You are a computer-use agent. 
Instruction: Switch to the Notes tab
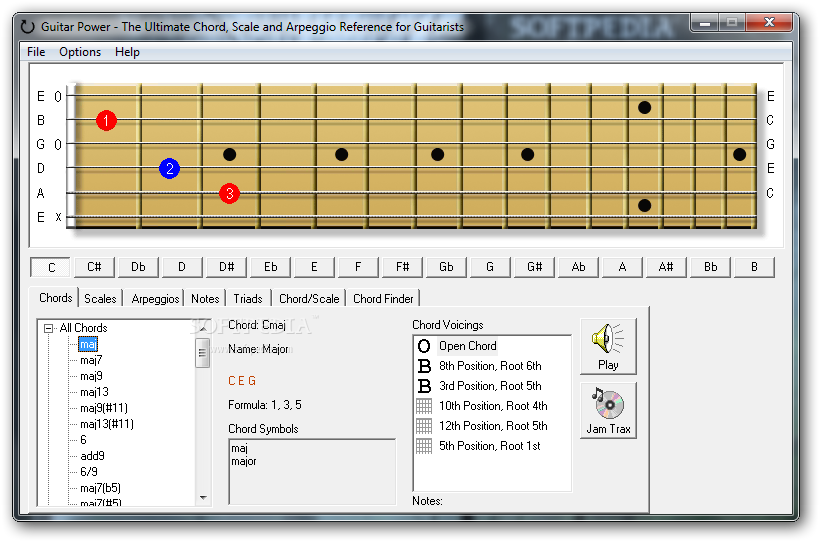coord(205,299)
